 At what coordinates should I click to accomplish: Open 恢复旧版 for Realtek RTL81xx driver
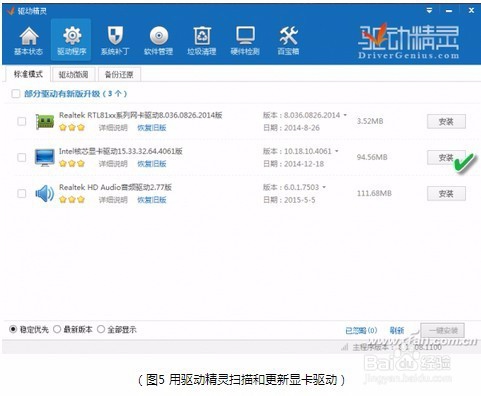coord(152,128)
